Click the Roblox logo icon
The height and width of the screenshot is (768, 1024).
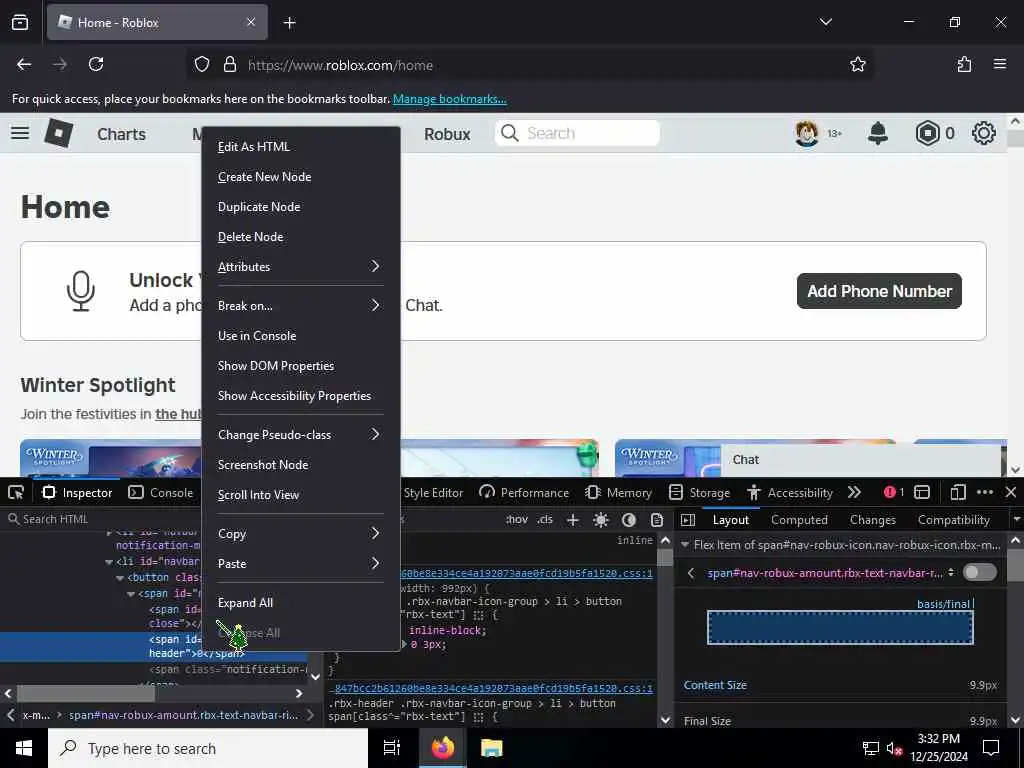click(x=59, y=133)
